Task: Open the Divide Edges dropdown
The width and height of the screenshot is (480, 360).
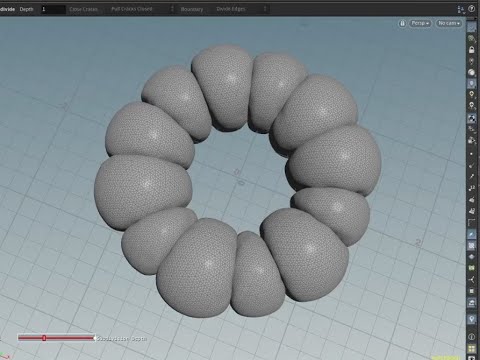Action: point(241,9)
